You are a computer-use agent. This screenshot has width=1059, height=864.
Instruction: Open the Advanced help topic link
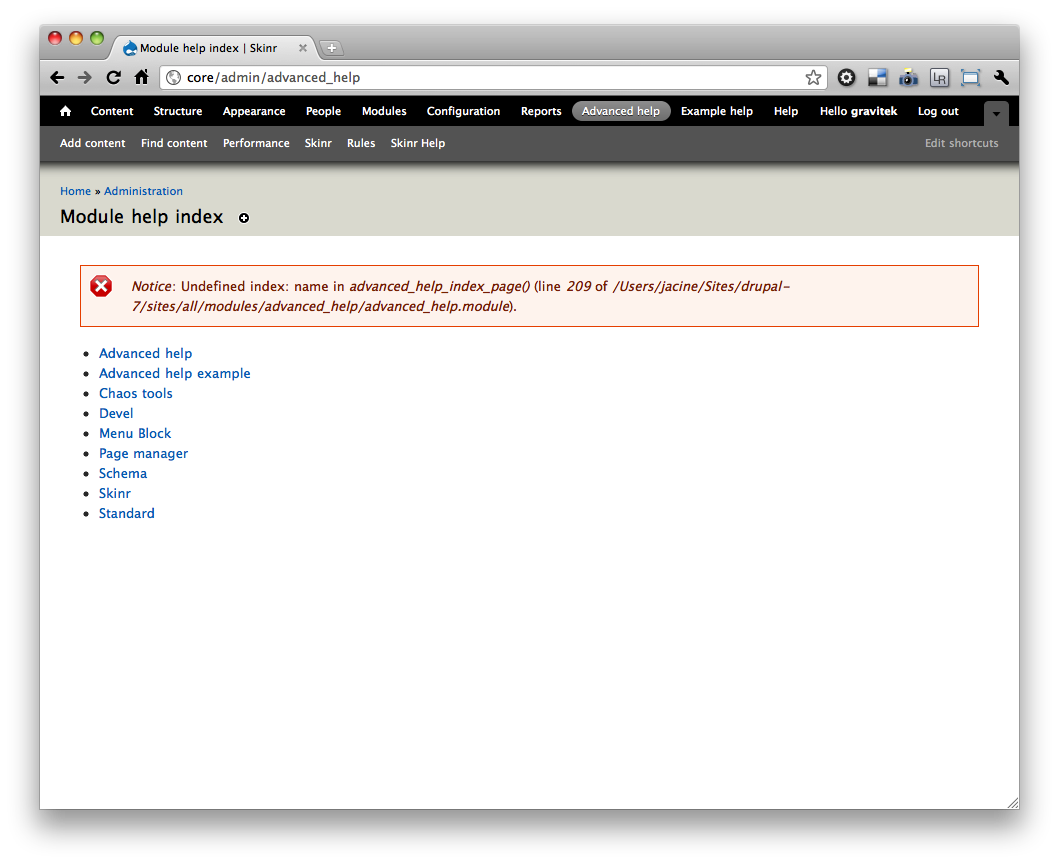(x=146, y=353)
